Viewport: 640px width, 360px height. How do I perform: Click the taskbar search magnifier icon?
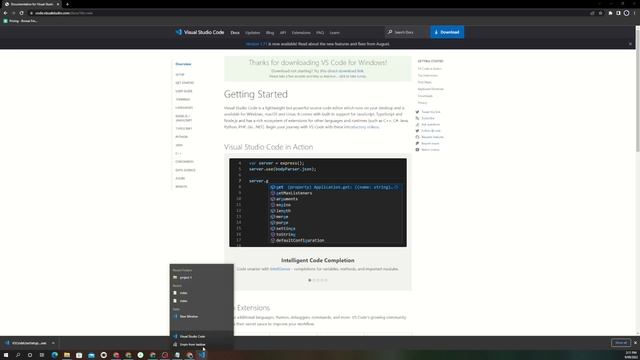[18, 355]
